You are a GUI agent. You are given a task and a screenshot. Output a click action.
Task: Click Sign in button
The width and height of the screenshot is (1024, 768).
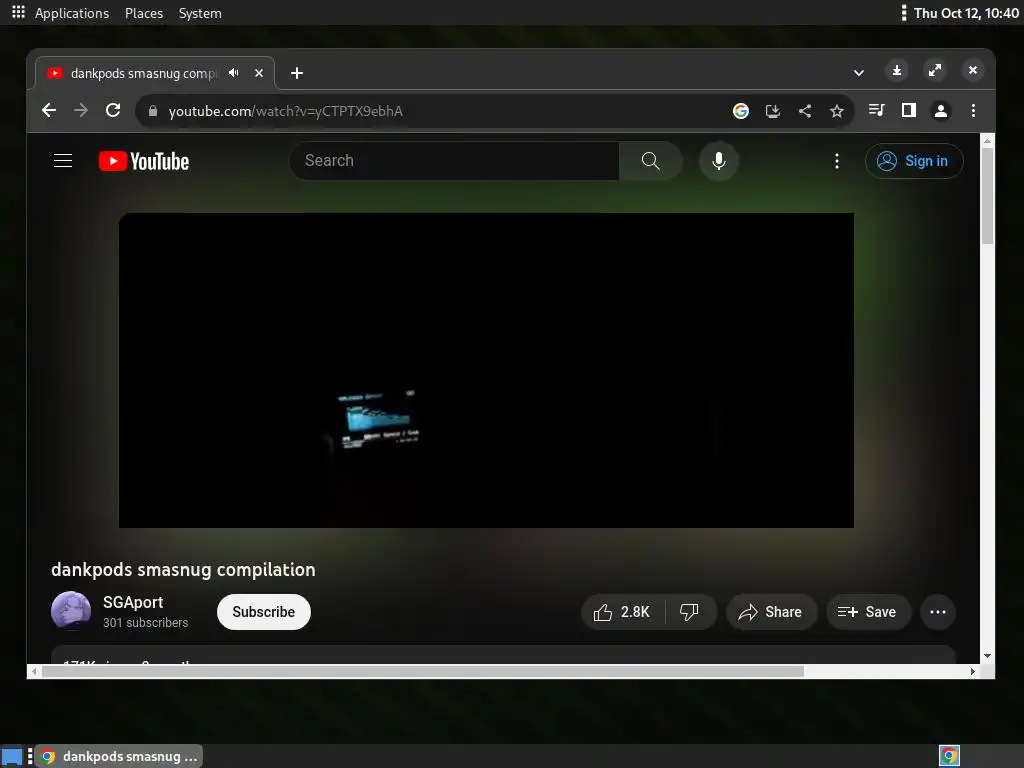(x=914, y=161)
